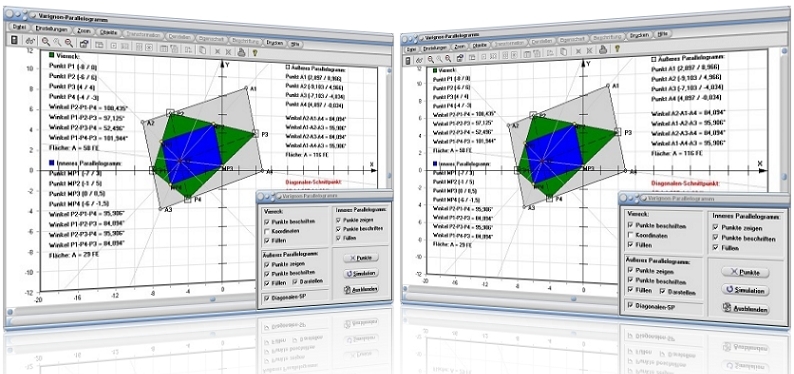Click Ausblenden in the left dialog

coord(361,289)
